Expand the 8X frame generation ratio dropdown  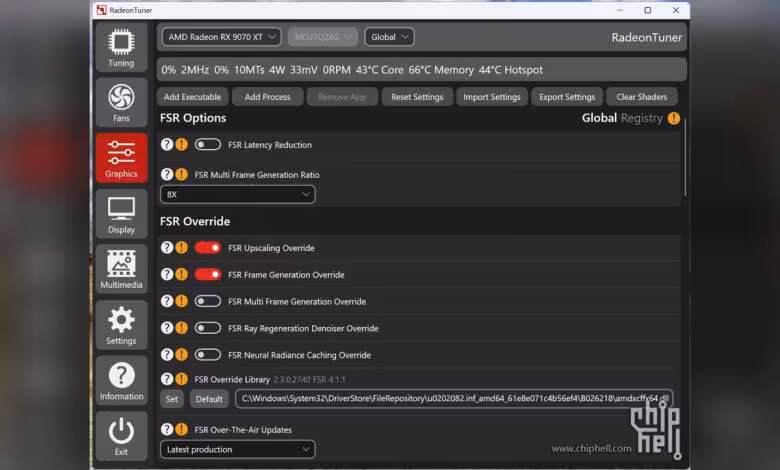coord(238,194)
